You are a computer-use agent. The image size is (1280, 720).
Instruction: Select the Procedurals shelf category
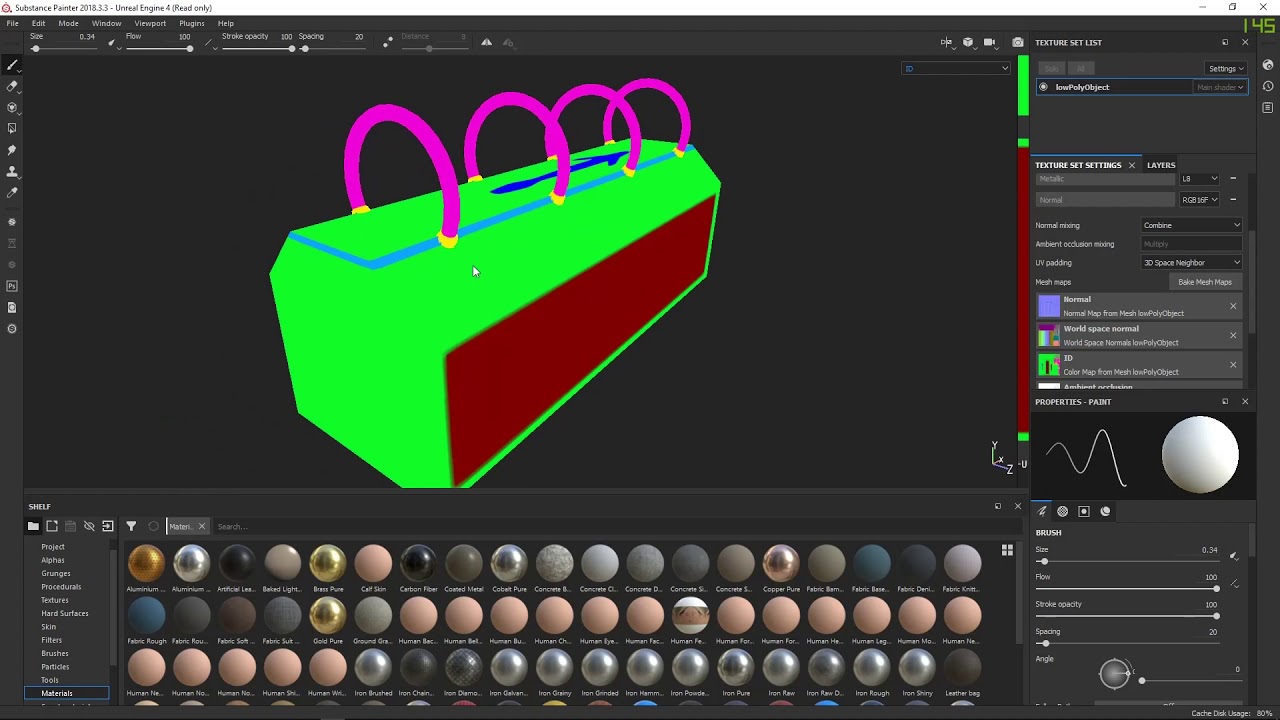click(61, 587)
